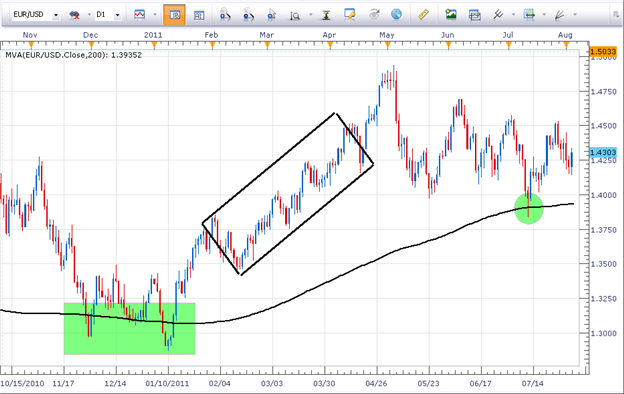The width and height of the screenshot is (624, 394).
Task: Click the chart type line icon
Action: 139,15
